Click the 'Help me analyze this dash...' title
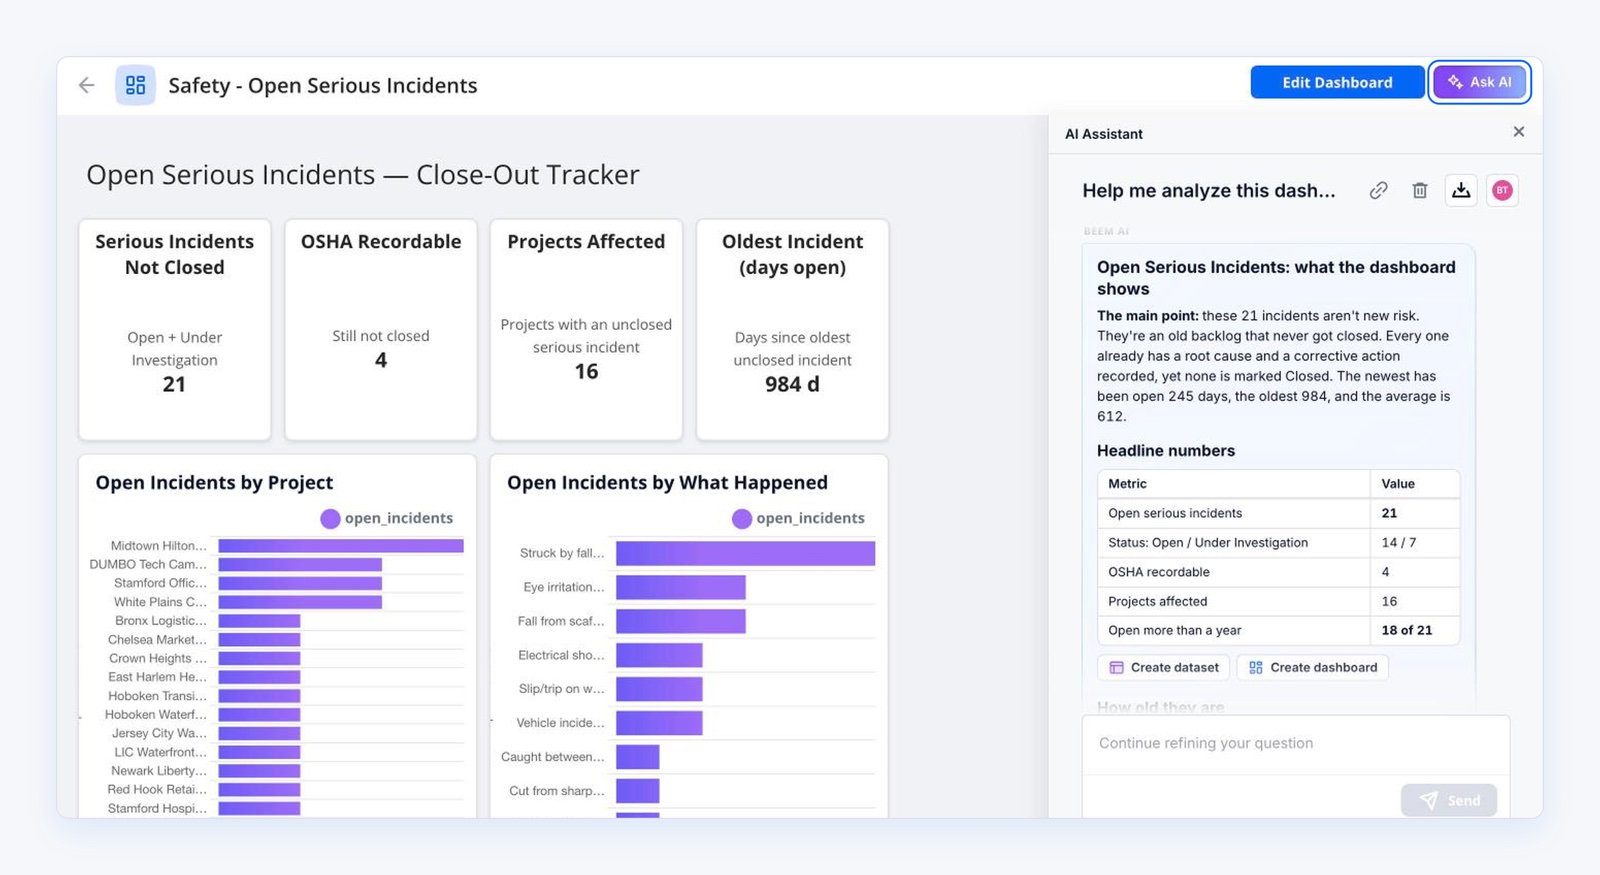Screen dimensions: 1600x875 1209,191
